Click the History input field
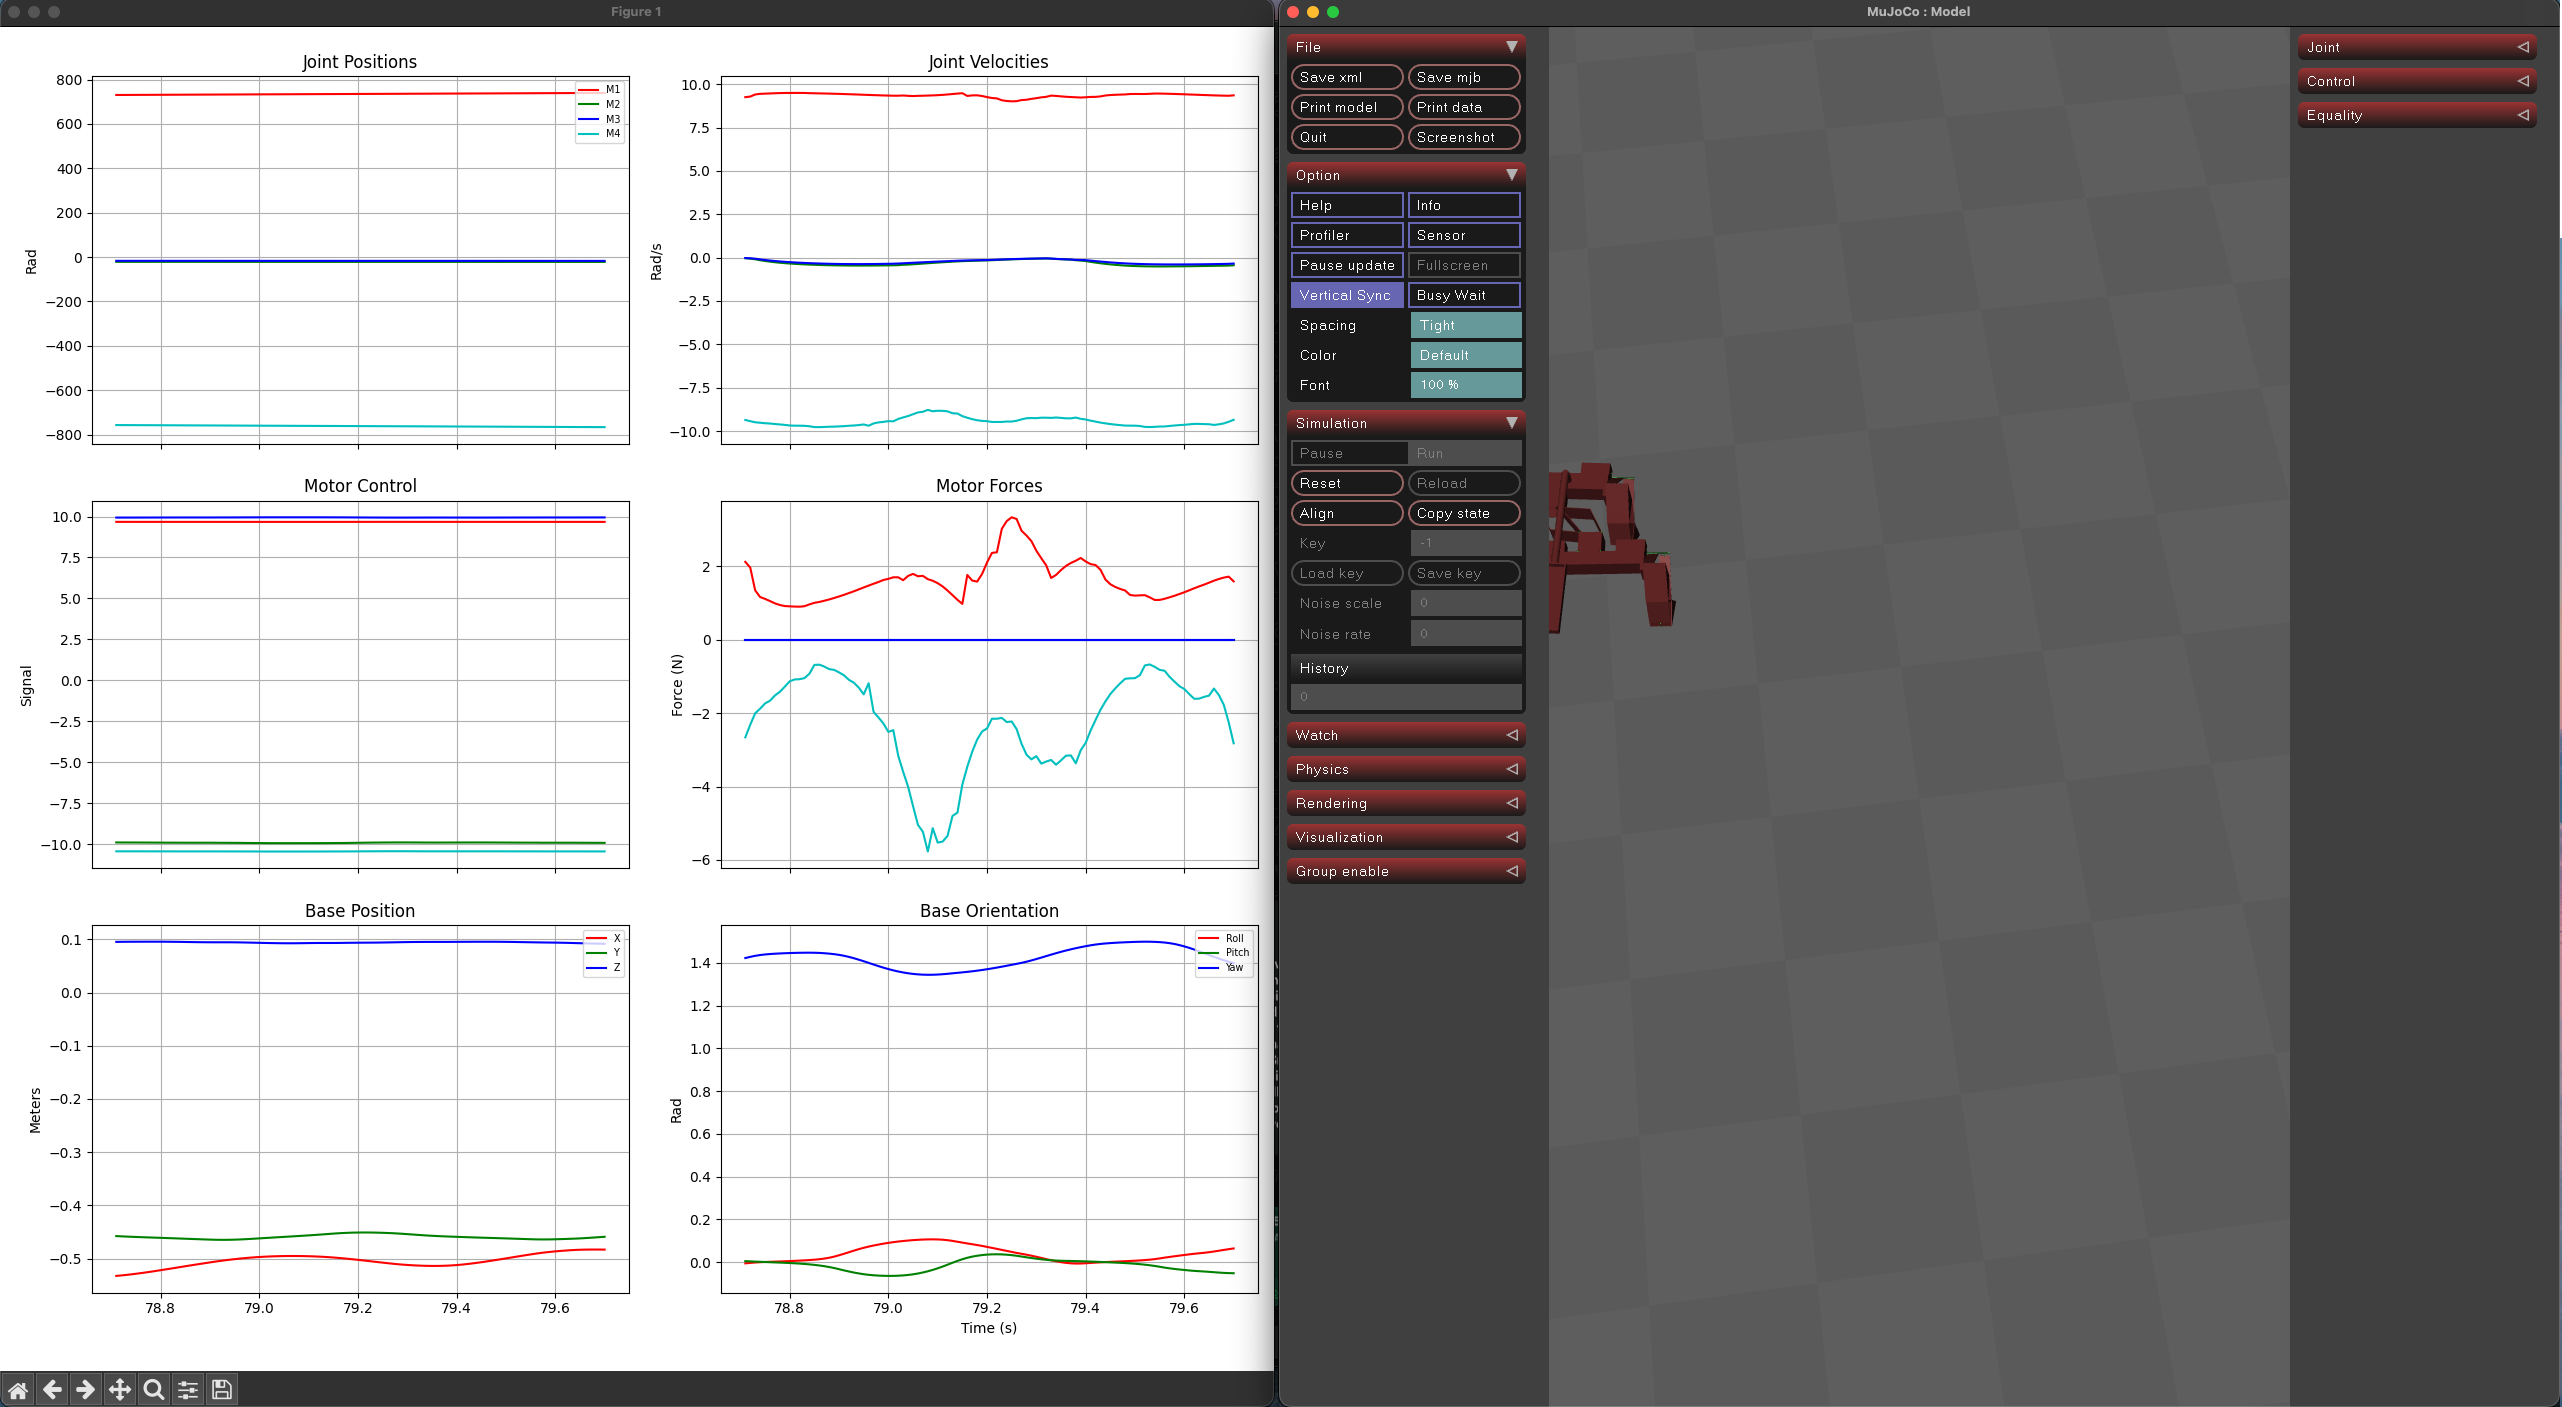The height and width of the screenshot is (1407, 2562). click(x=1405, y=697)
